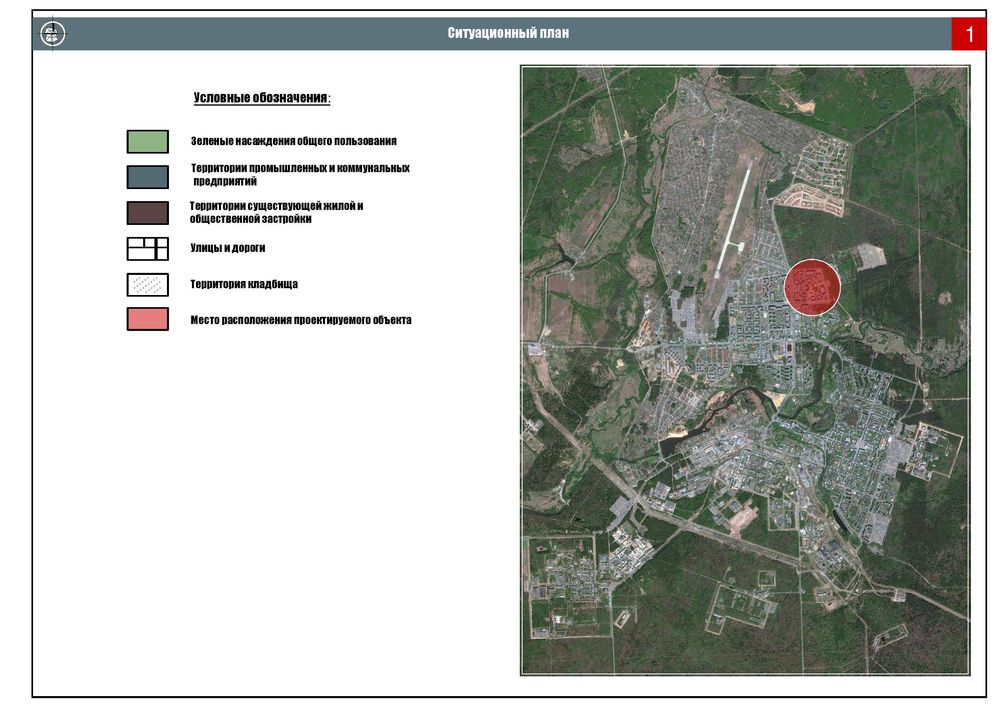Click the white airport runway on the map
This screenshot has width=1000, height=707.
733,220
